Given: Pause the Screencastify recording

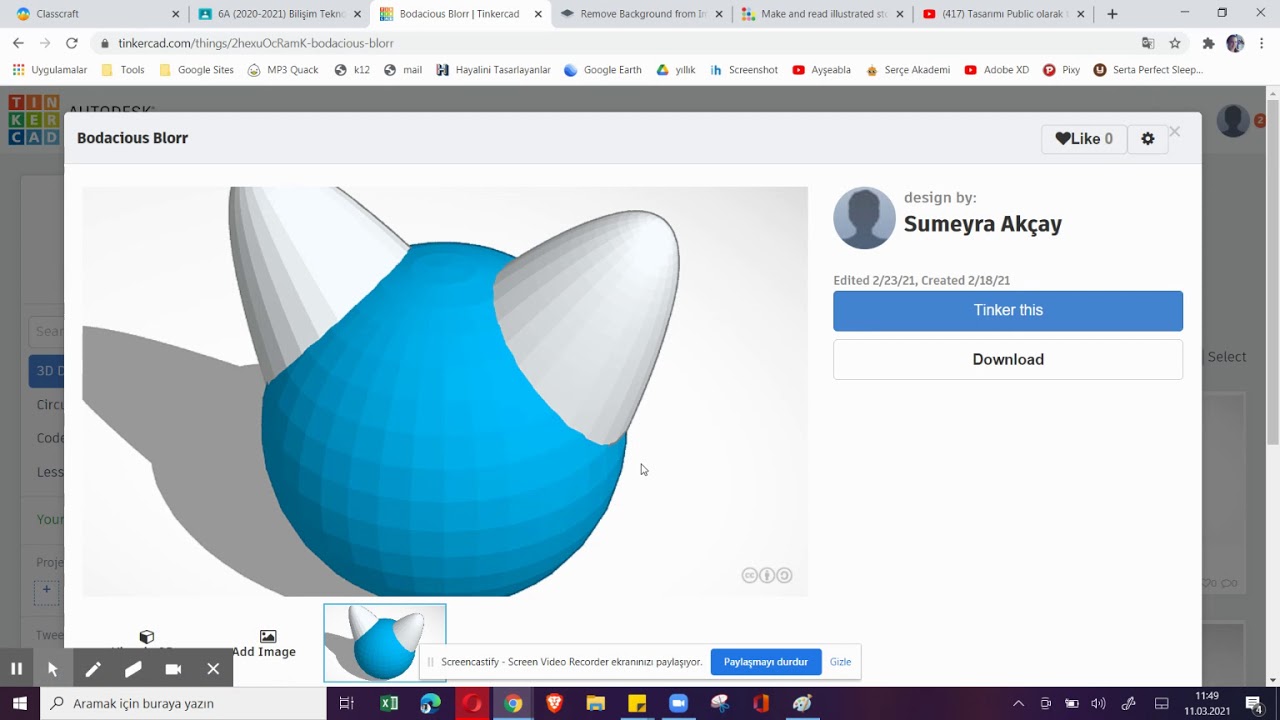Looking at the screenshot, I should click(x=16, y=669).
